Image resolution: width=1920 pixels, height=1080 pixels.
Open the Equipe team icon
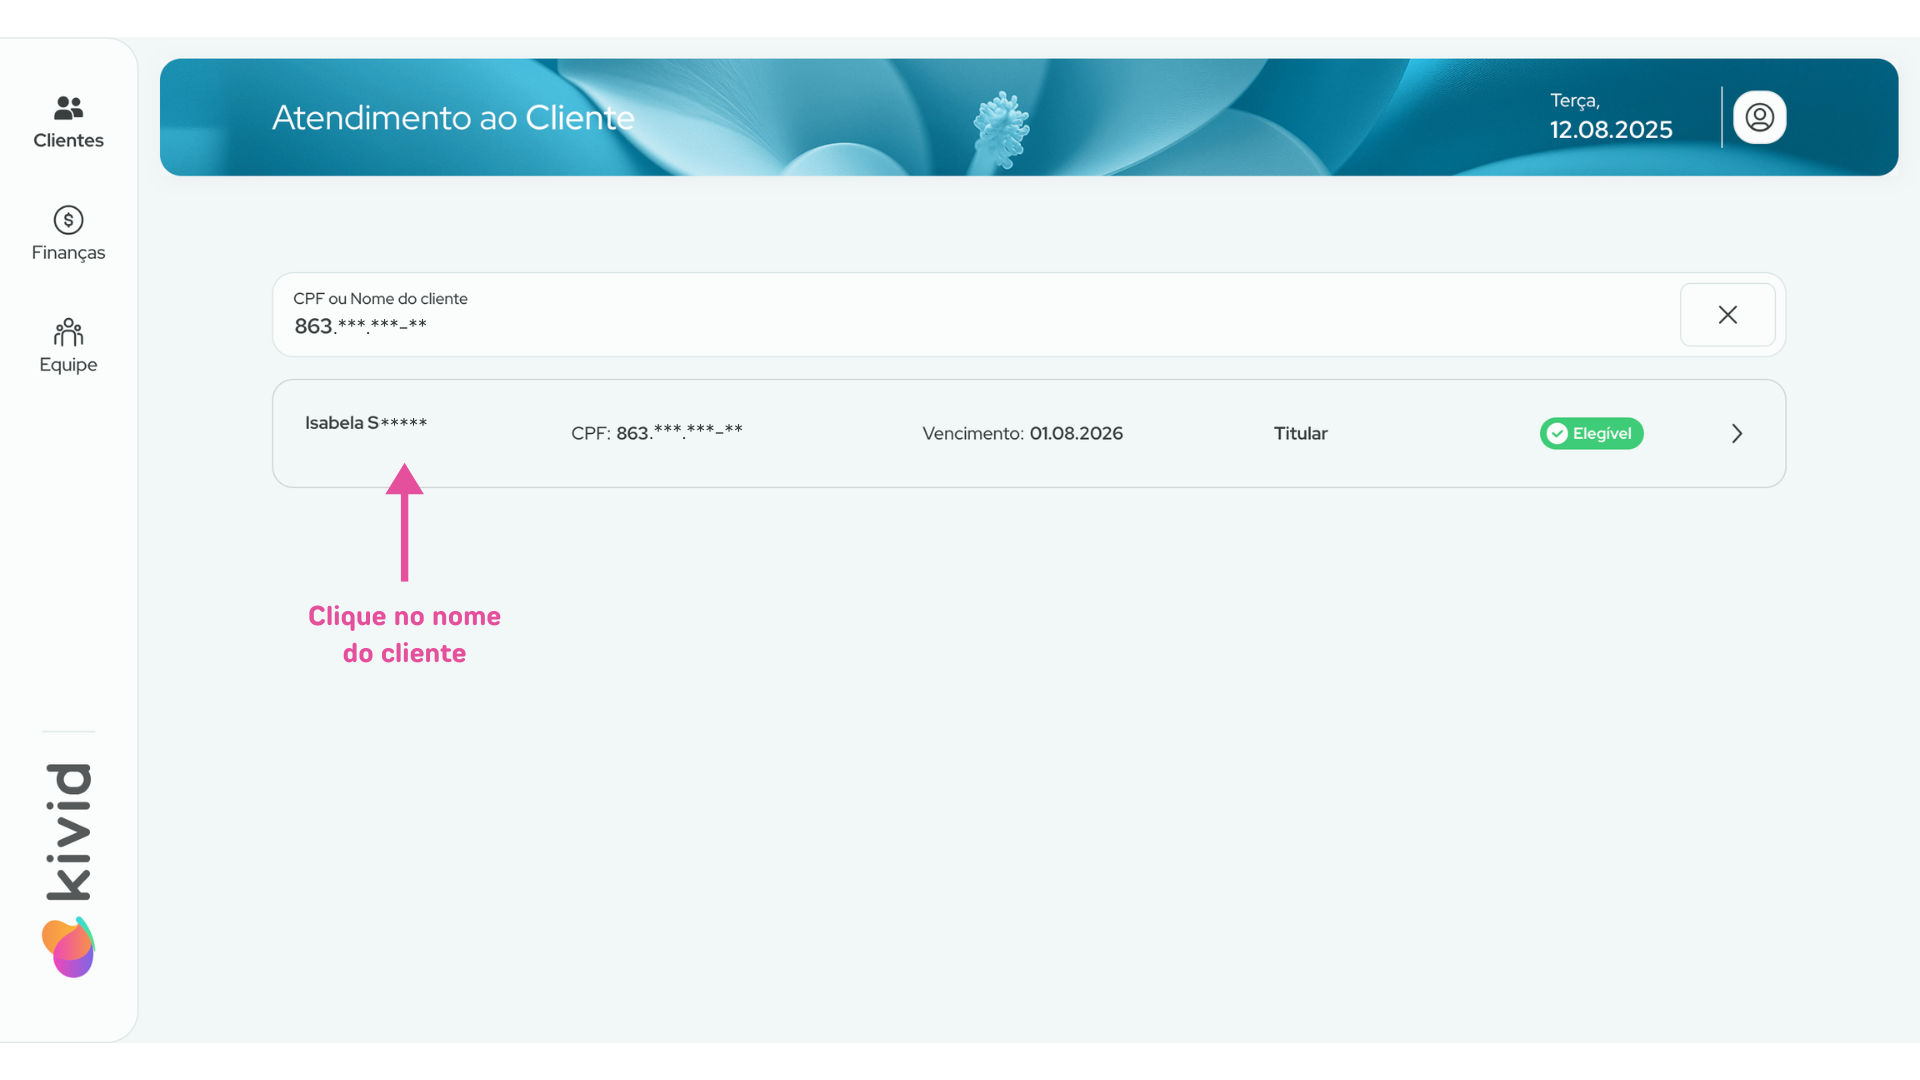click(x=68, y=332)
